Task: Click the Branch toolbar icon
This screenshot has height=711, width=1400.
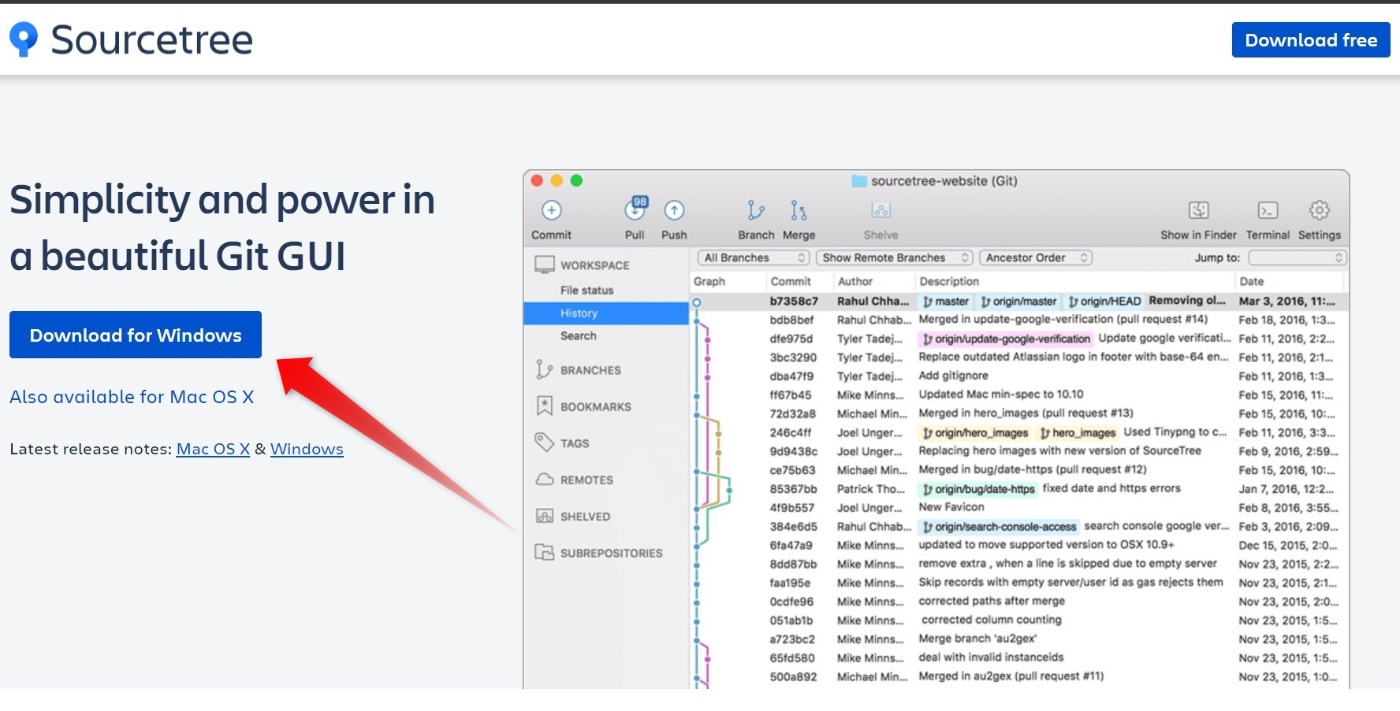Action: 756,210
